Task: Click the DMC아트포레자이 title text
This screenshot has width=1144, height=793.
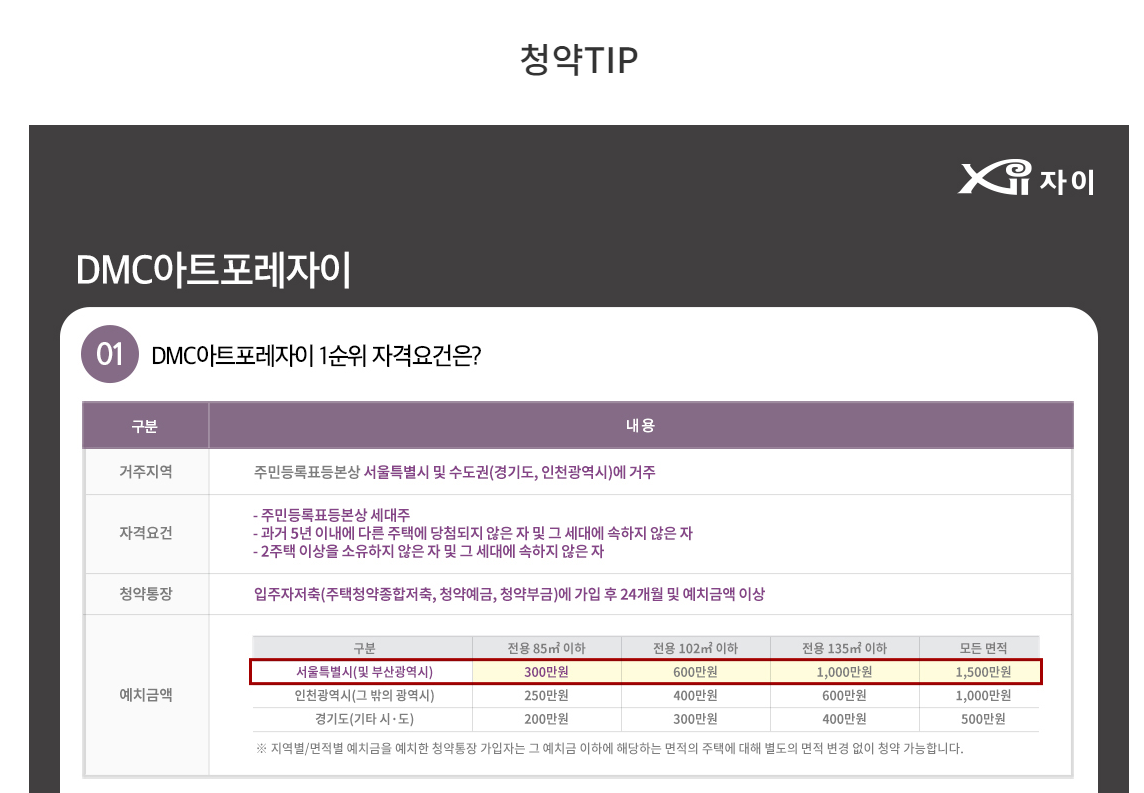Action: click(x=214, y=270)
